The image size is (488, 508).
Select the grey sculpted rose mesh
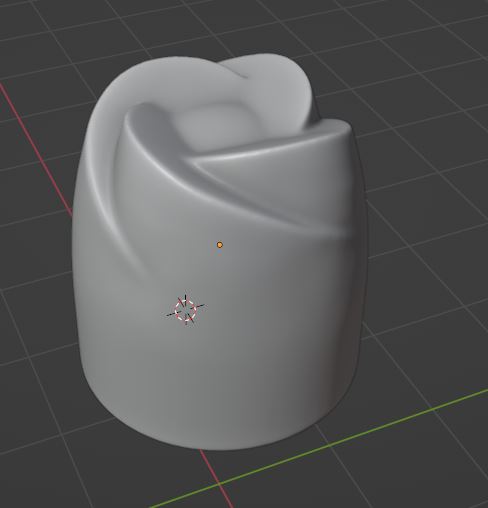click(220, 253)
